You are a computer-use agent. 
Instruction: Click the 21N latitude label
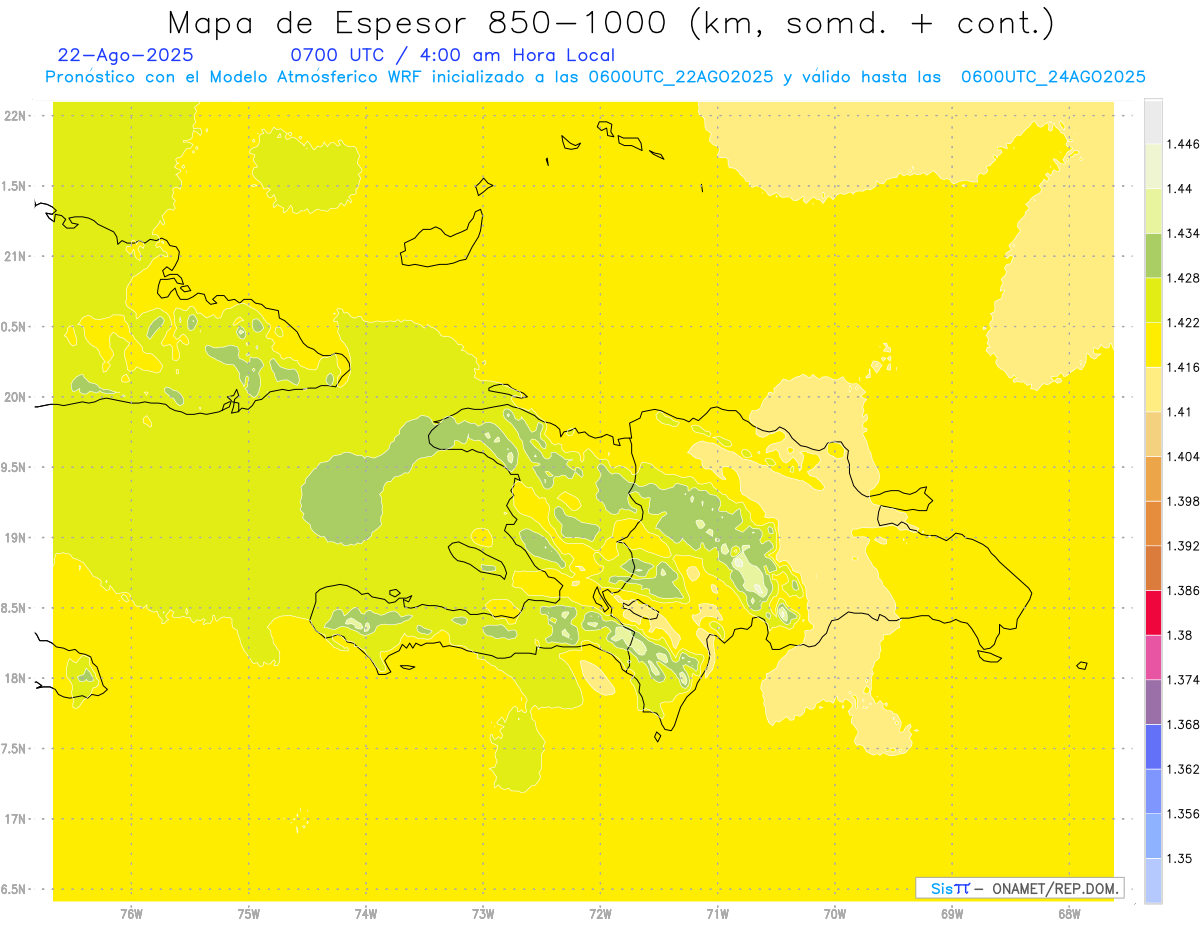[x=14, y=257]
